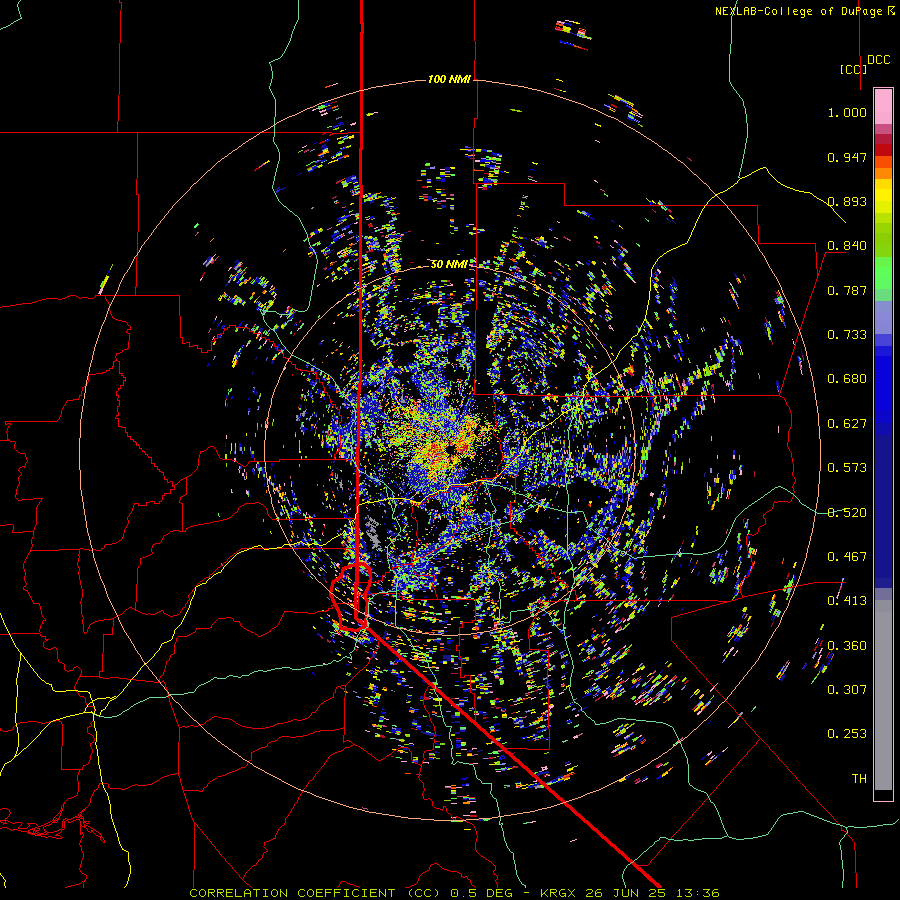Click the 26 JUN 25 date stamp
This screenshot has height=900, width=900.
(x=627, y=893)
